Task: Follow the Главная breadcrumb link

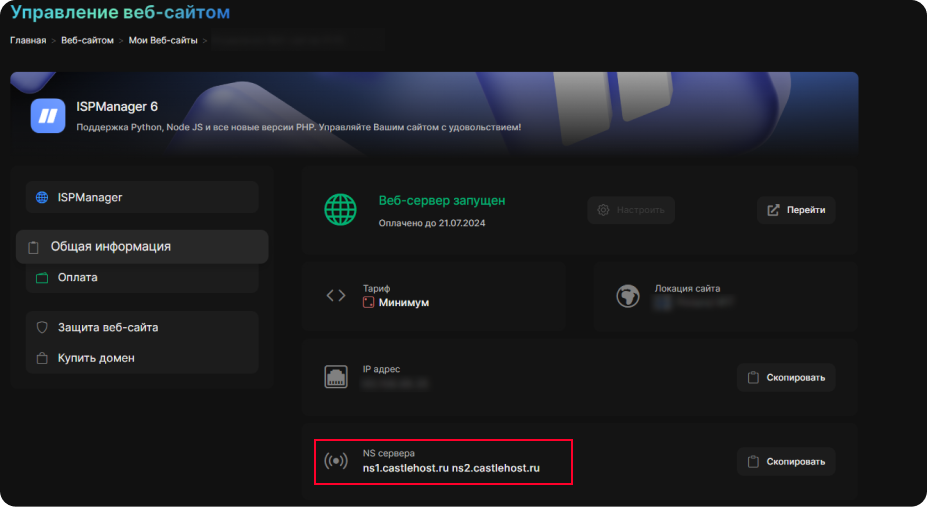Action: (28, 40)
